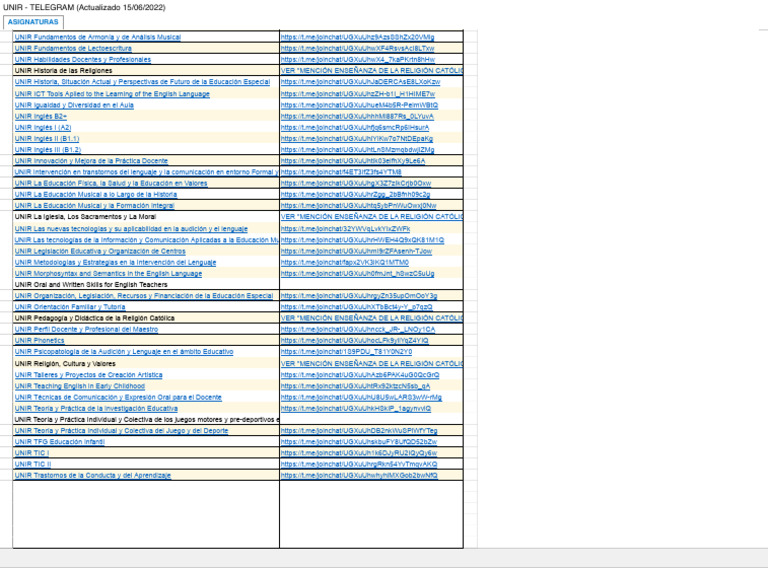Image resolution: width=768 pixels, height=568 pixels.
Task: Open Telegram URL for Orientación Familiar y Tutoría
Action: click(x=357, y=307)
